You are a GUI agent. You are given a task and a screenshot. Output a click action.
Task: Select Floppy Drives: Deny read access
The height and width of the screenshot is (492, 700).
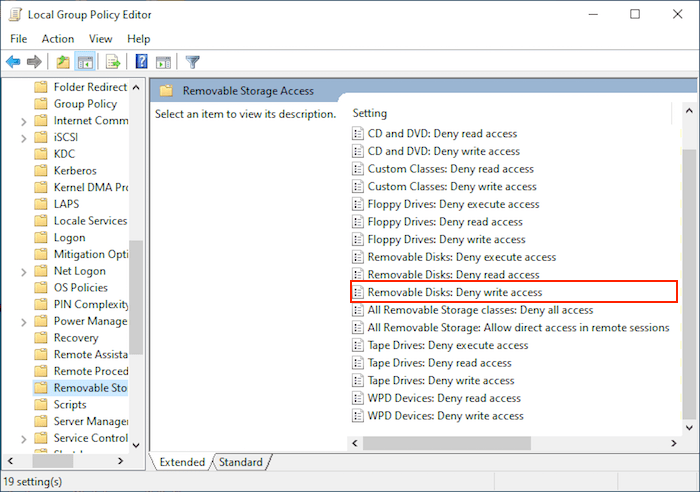coord(445,222)
